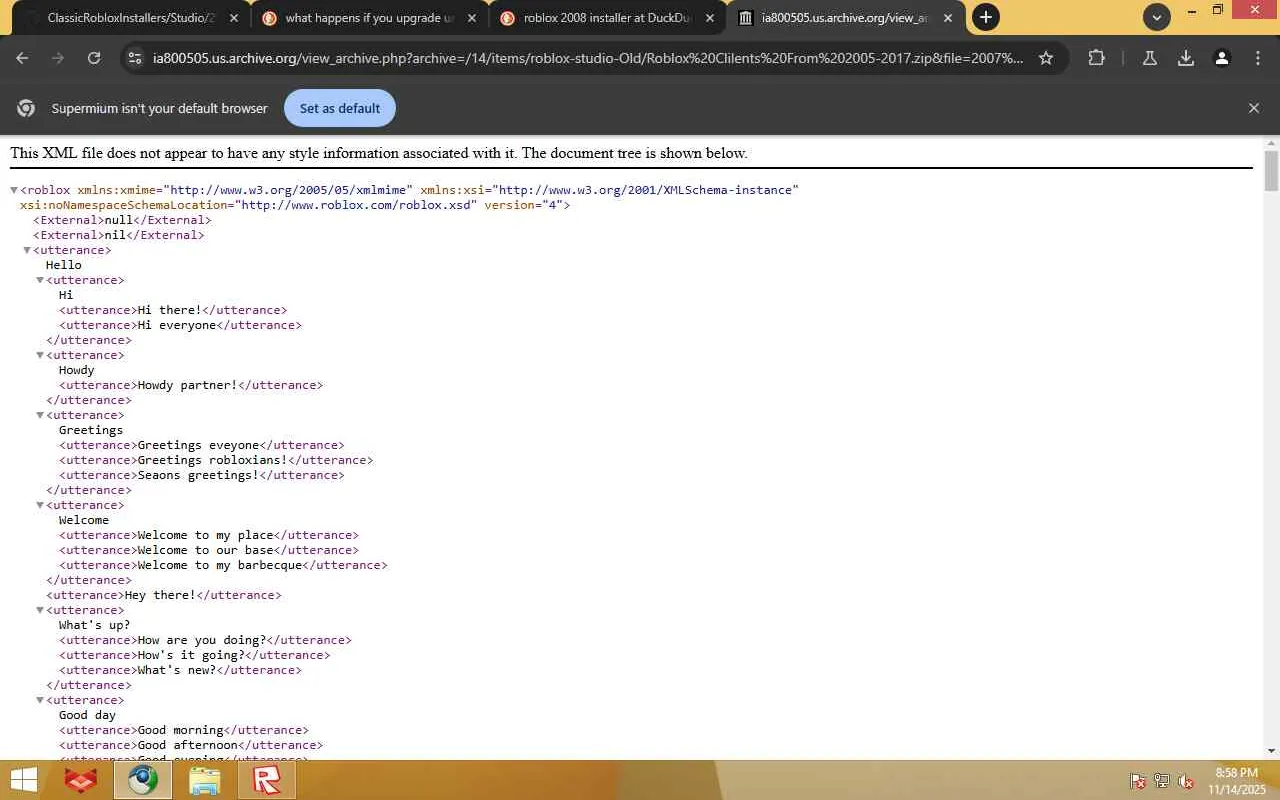This screenshot has width=1280, height=800.
Task: Close the 'roblox 2008 installer at DuckDuckGo' tab
Action: pos(710,18)
